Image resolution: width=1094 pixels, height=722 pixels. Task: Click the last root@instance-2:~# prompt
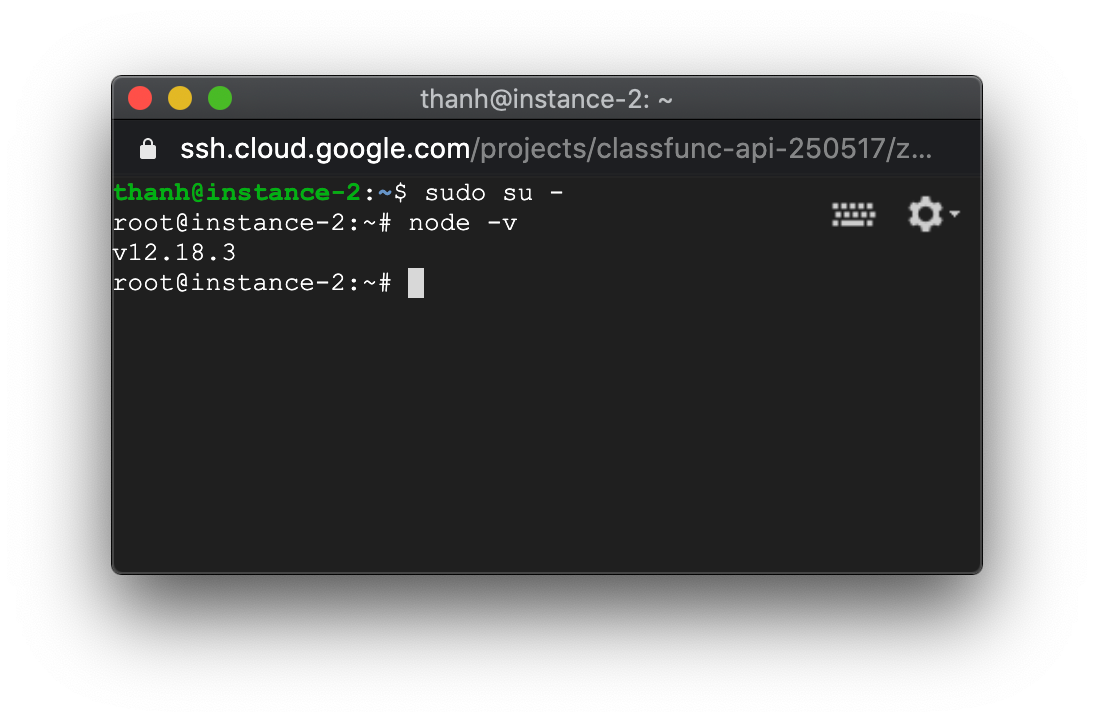[250, 283]
